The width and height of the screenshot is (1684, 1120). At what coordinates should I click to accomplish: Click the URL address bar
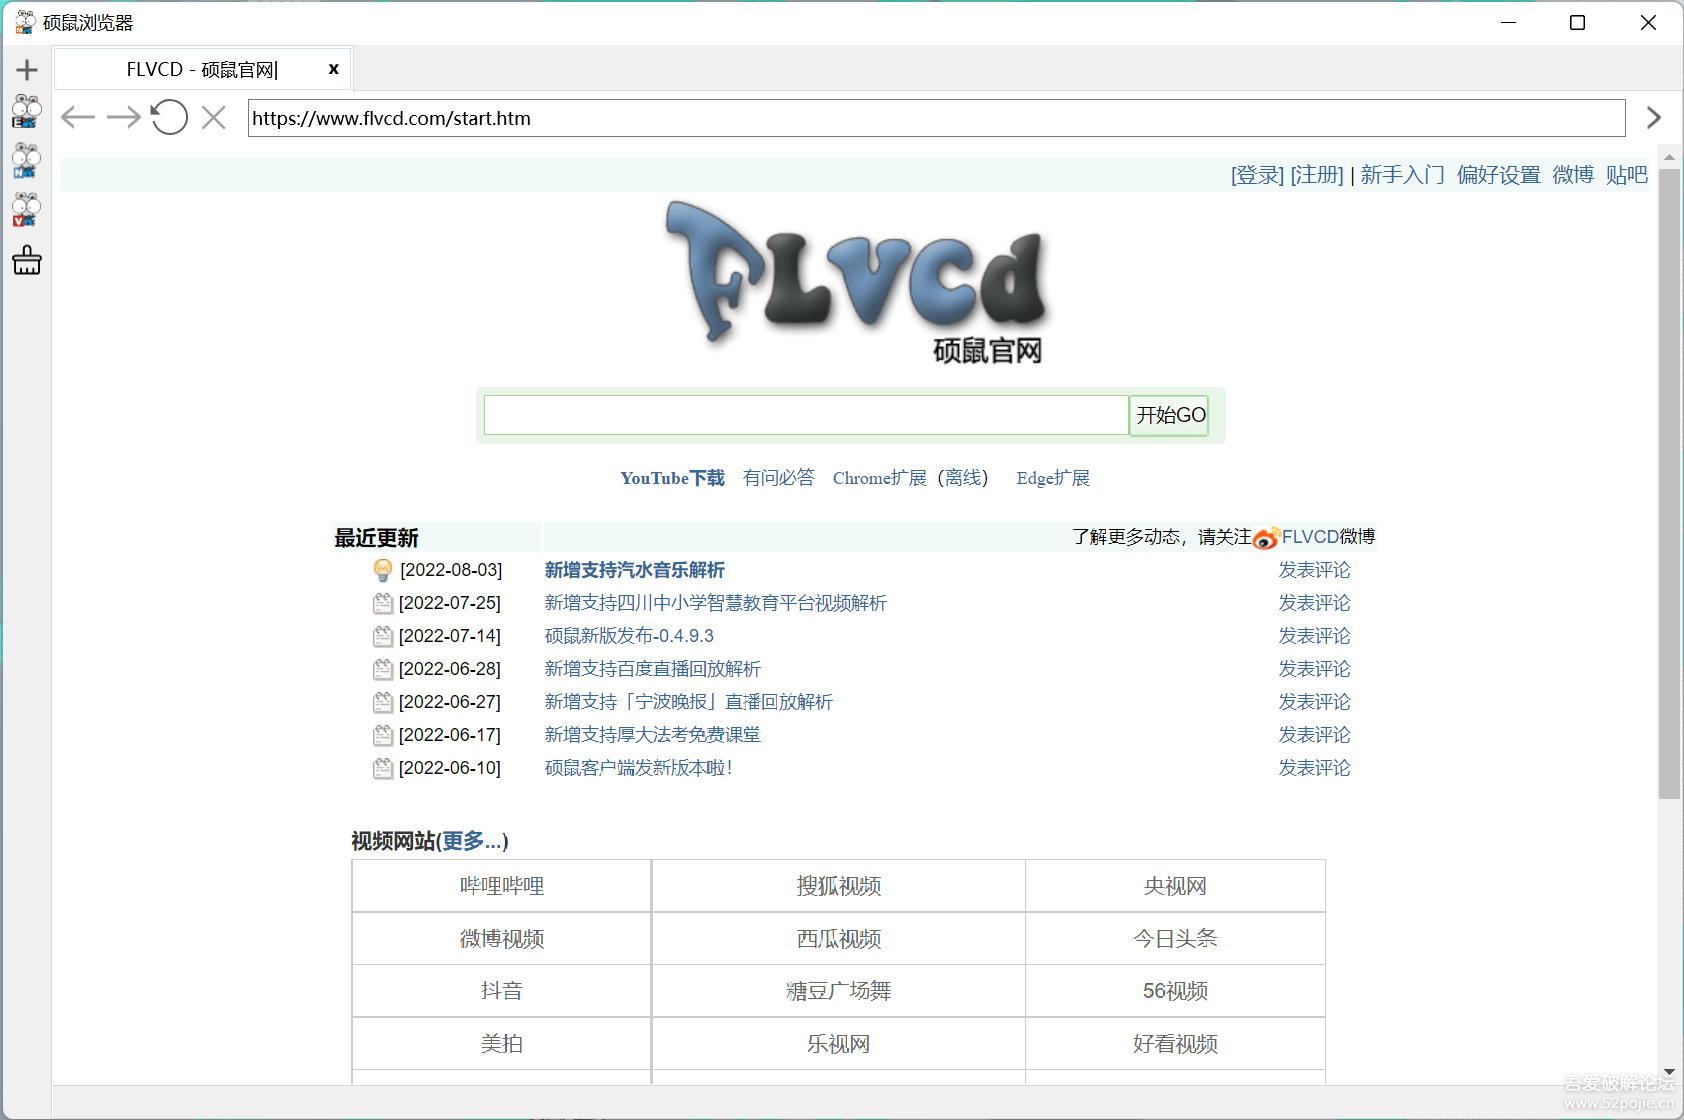coord(936,118)
